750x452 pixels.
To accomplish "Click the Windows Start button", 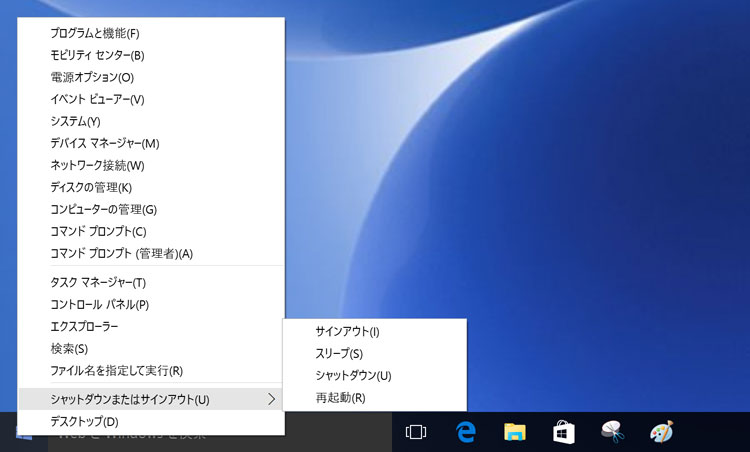I will (24, 432).
